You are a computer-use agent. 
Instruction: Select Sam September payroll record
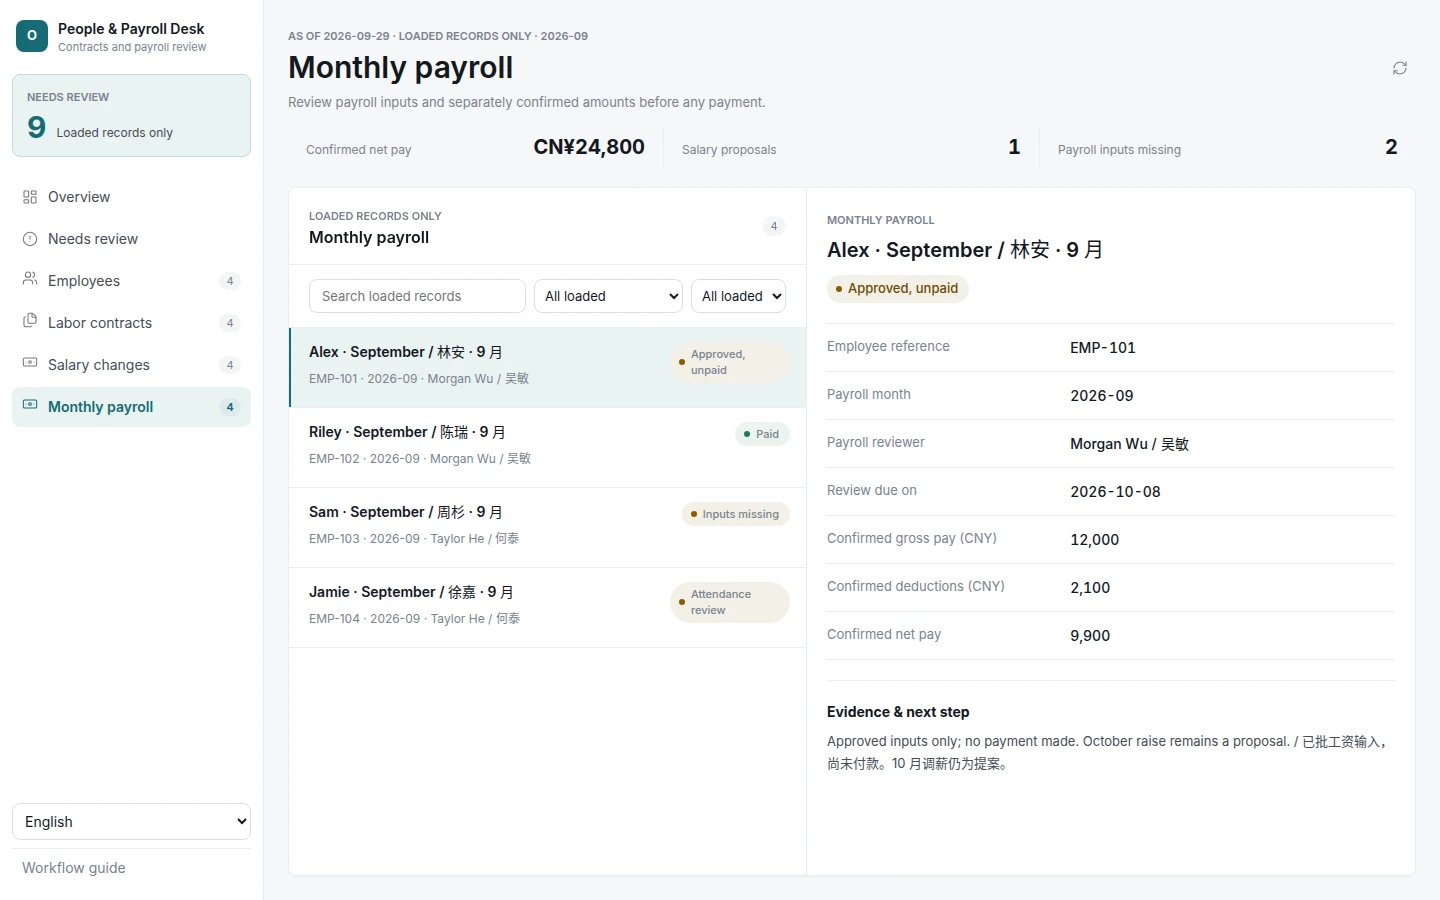(547, 527)
